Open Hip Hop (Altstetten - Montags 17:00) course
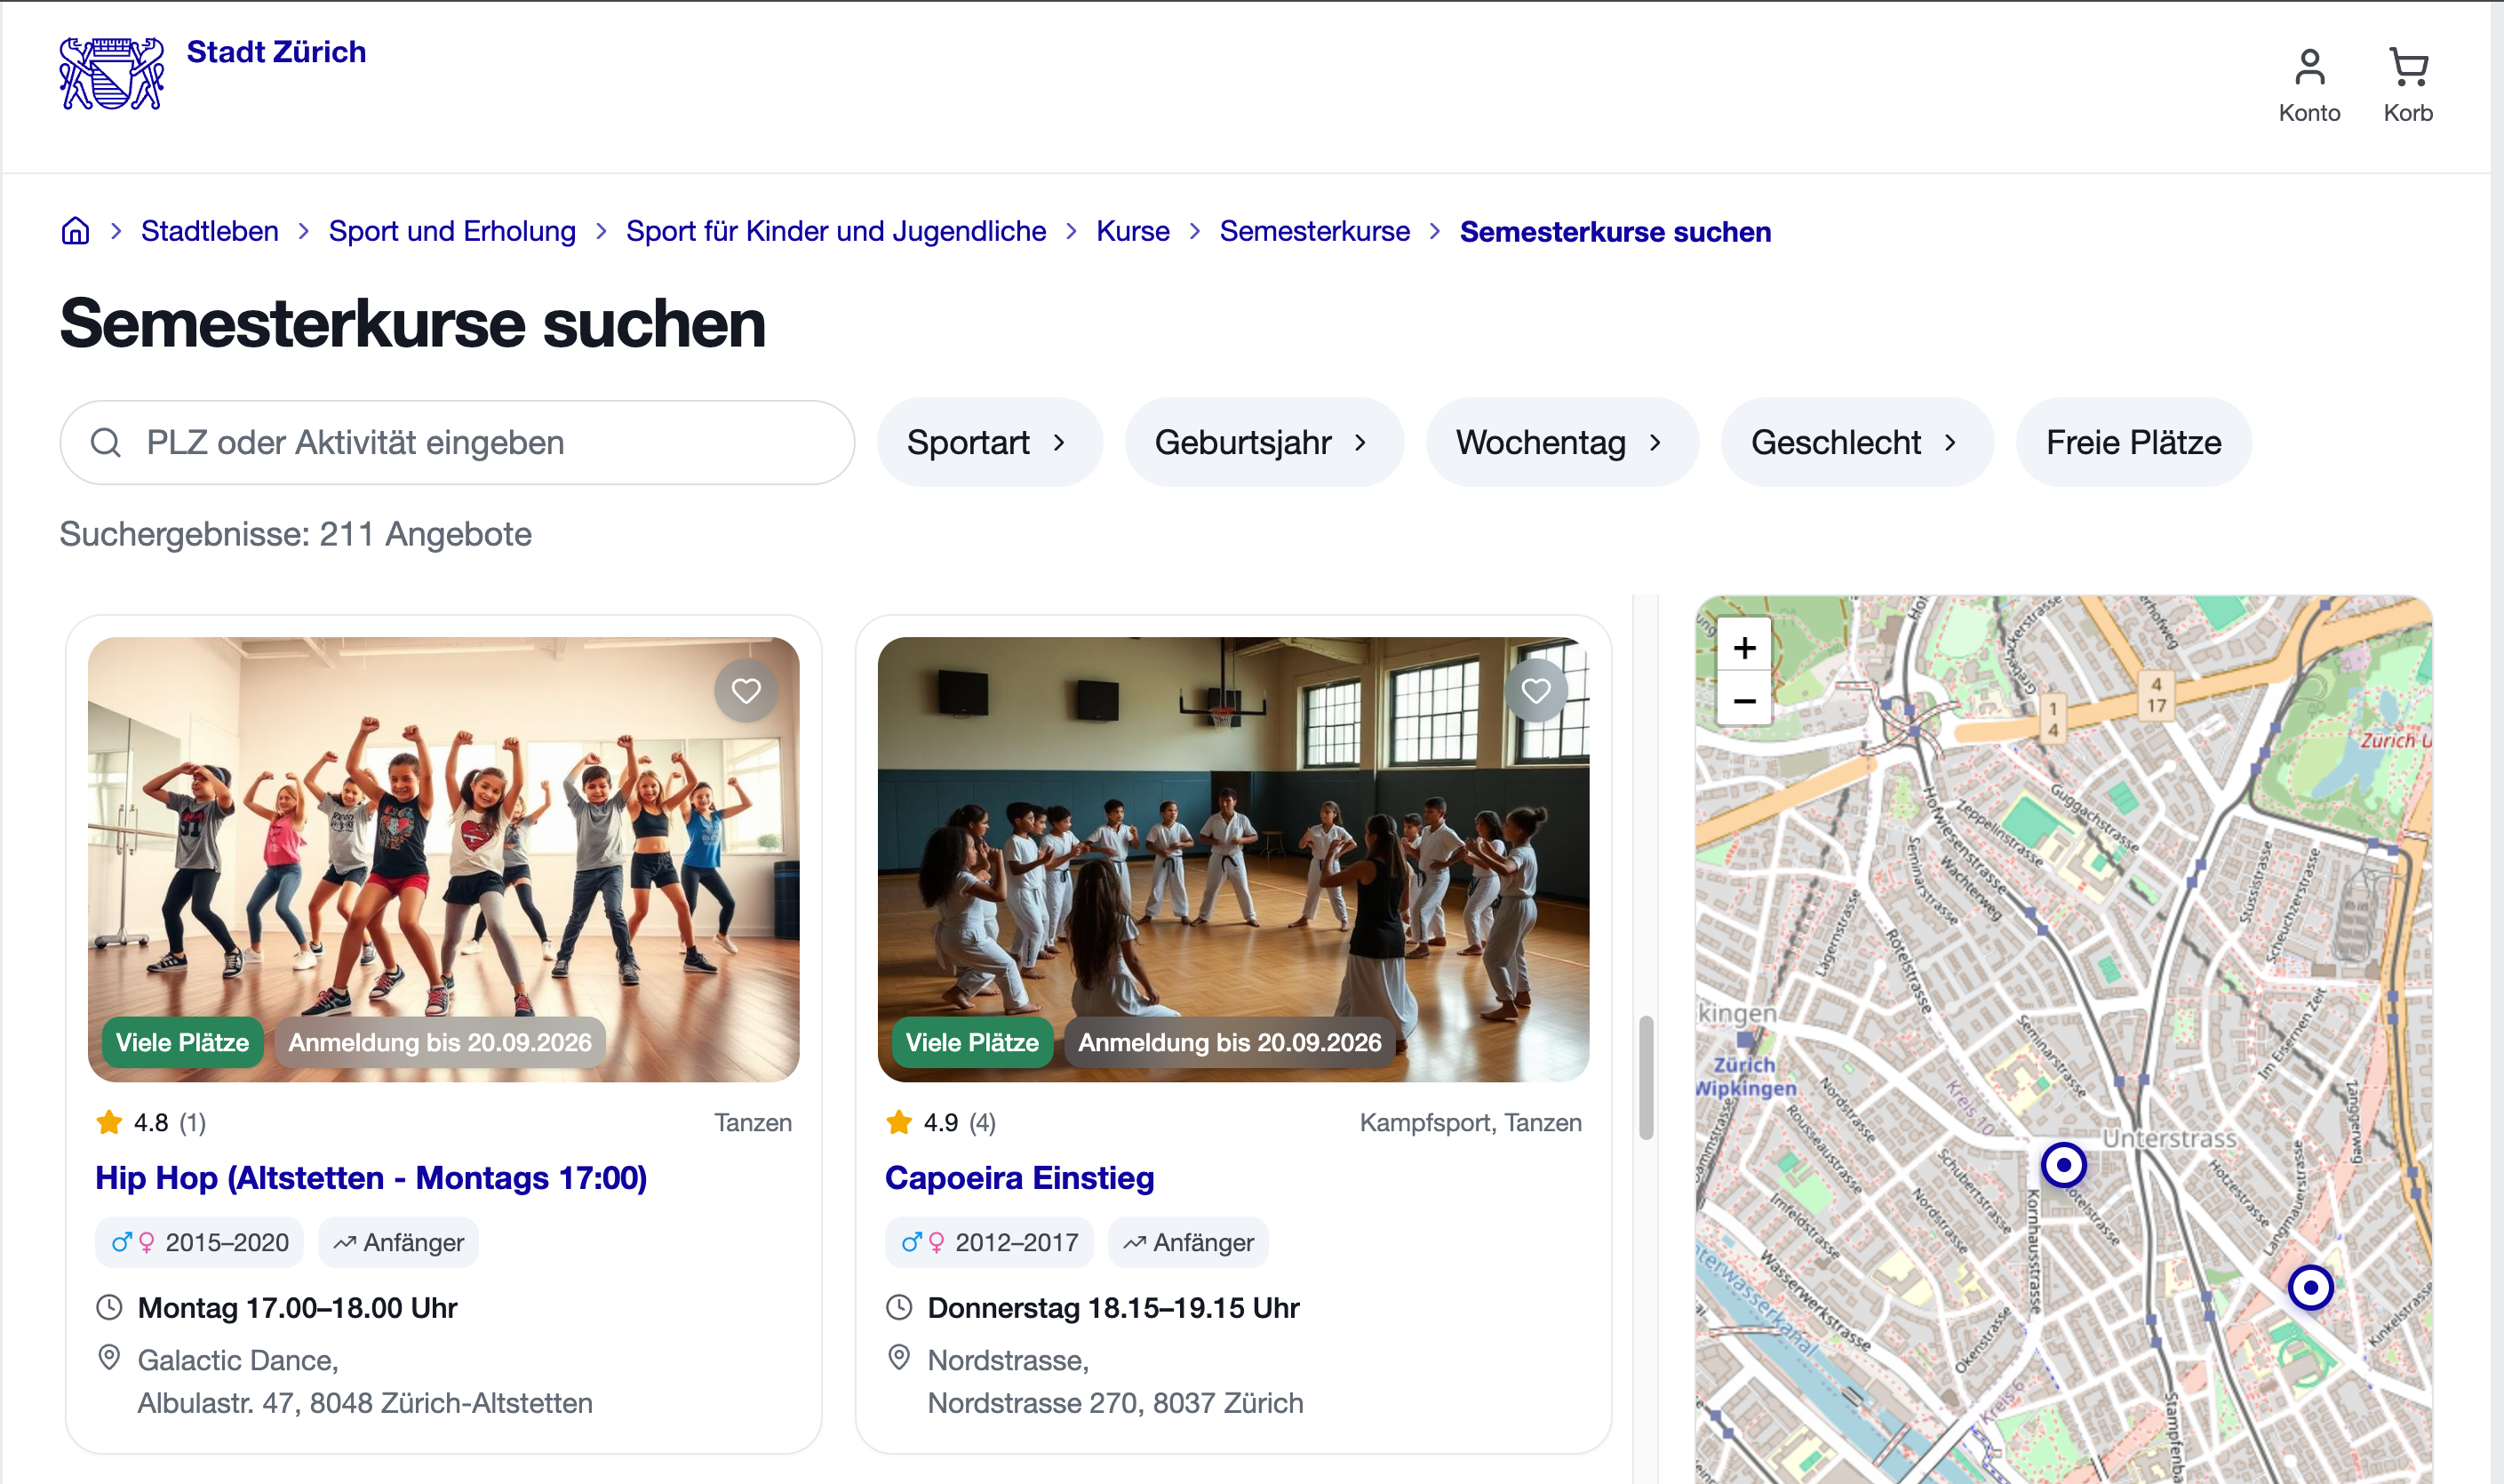This screenshot has height=1484, width=2504. (x=371, y=1178)
